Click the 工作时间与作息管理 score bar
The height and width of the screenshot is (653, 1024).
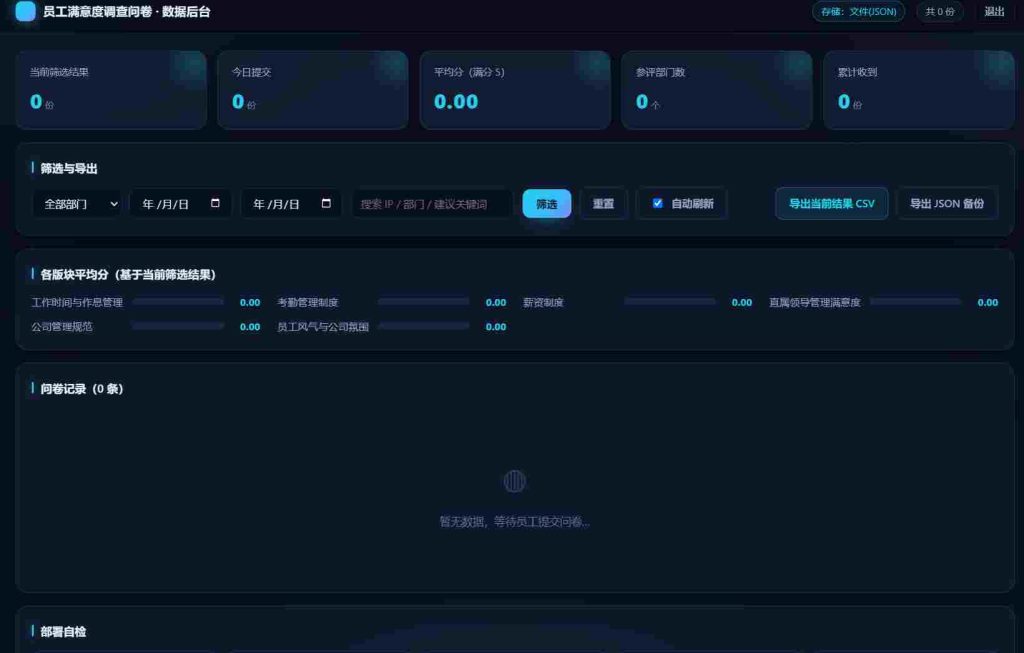178,302
